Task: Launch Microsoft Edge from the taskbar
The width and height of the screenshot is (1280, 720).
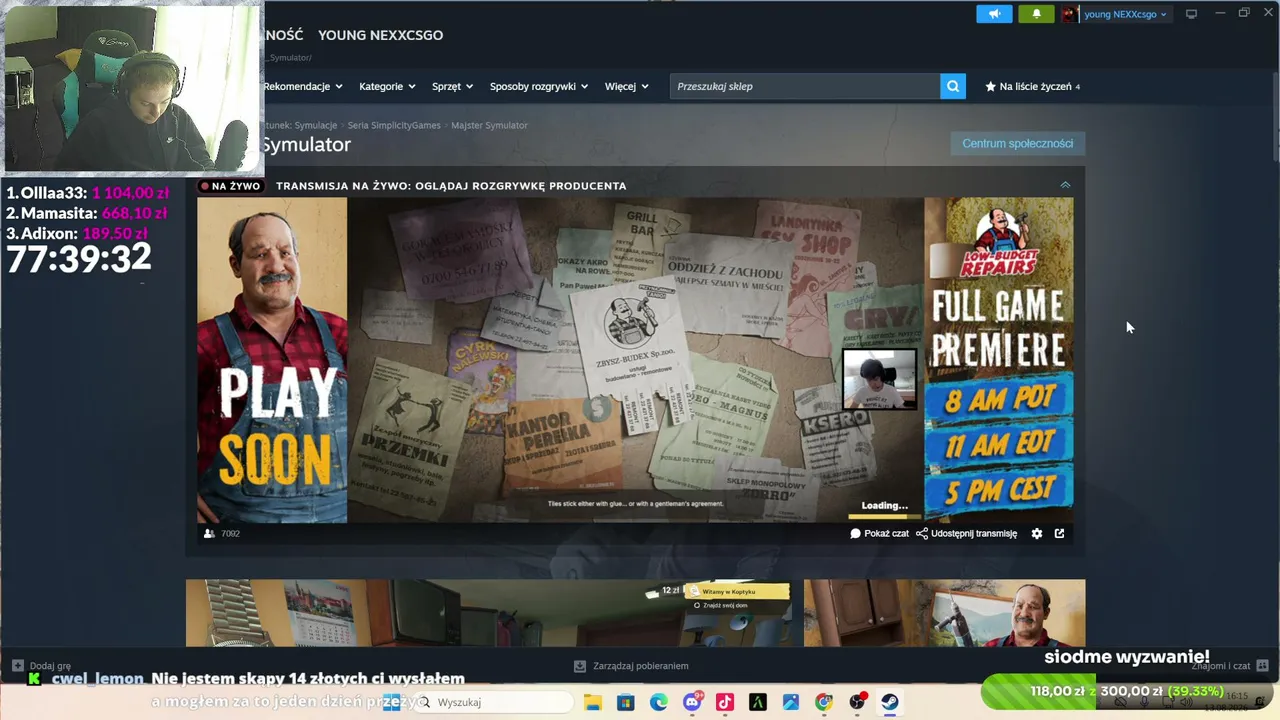Action: coord(658,702)
